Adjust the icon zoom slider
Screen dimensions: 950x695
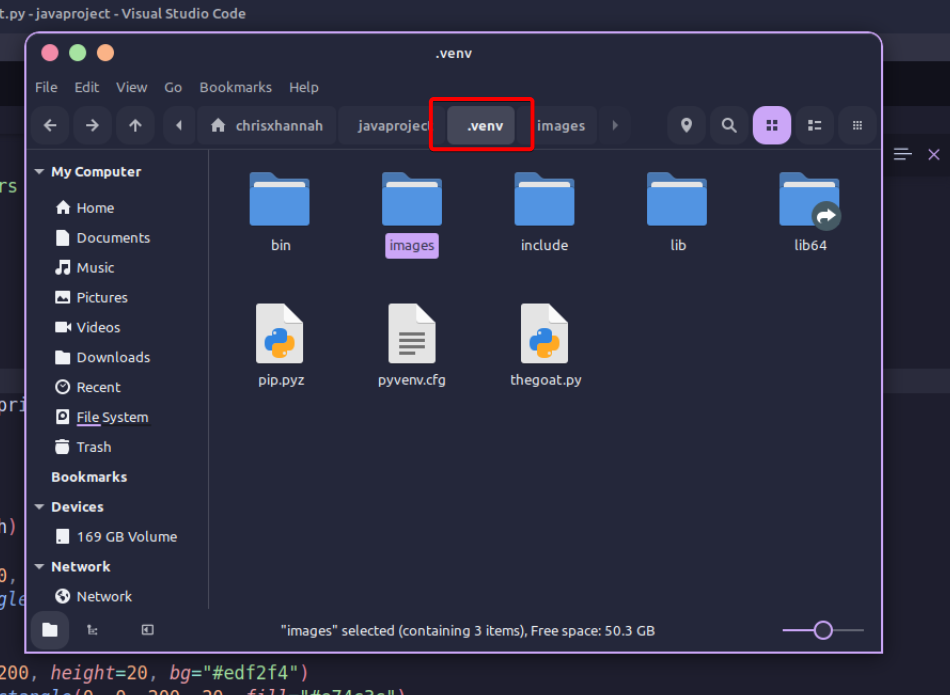[823, 630]
